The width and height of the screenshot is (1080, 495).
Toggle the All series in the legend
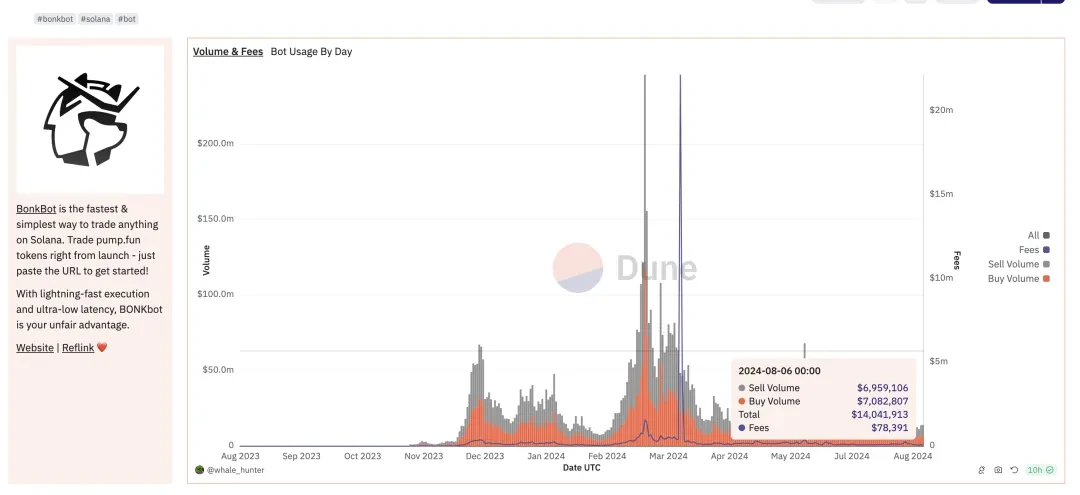point(1038,235)
